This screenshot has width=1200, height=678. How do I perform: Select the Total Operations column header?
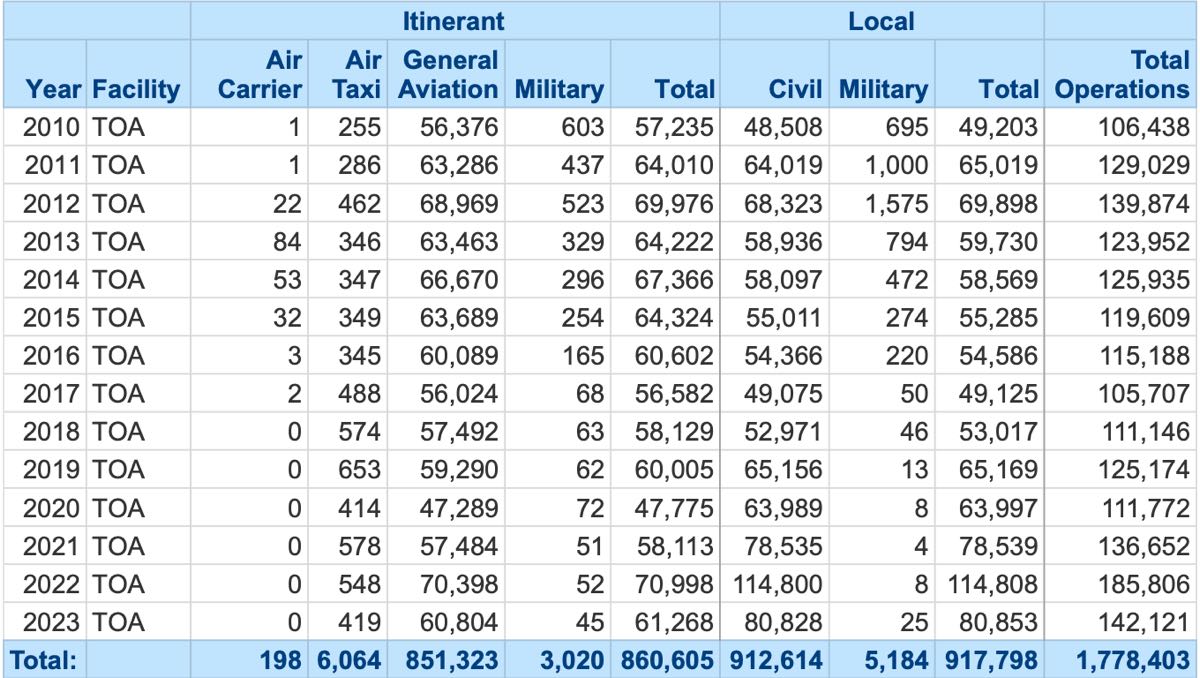(x=1123, y=75)
